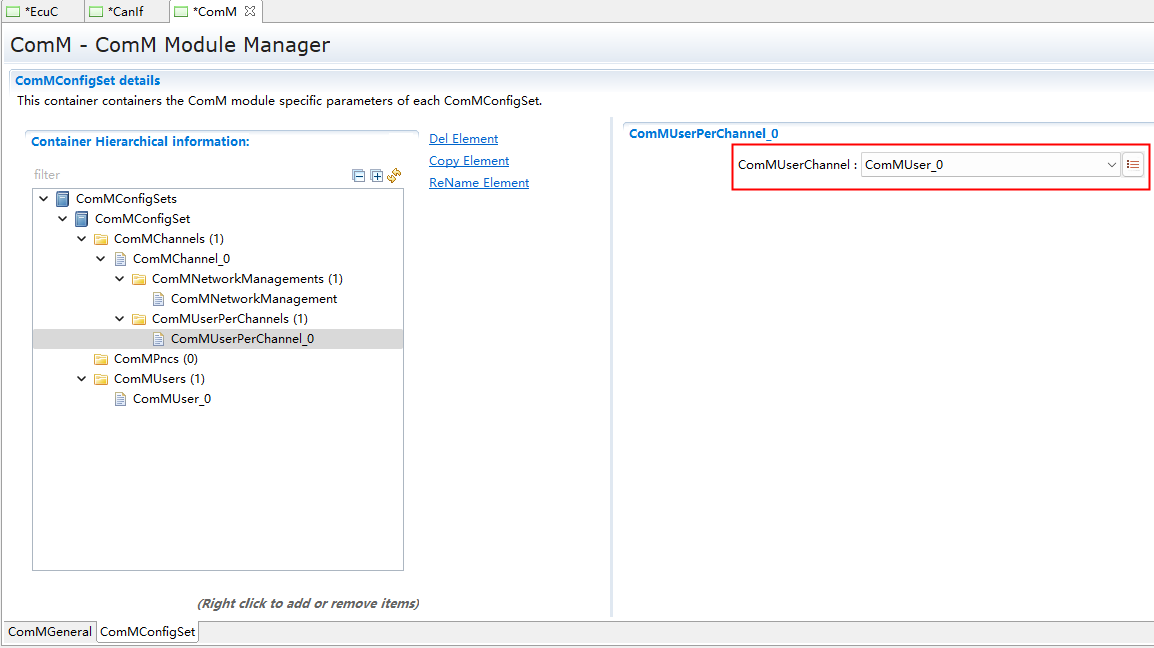The height and width of the screenshot is (648, 1154).
Task: Click the refresh/sync tree icon
Action: [394, 175]
